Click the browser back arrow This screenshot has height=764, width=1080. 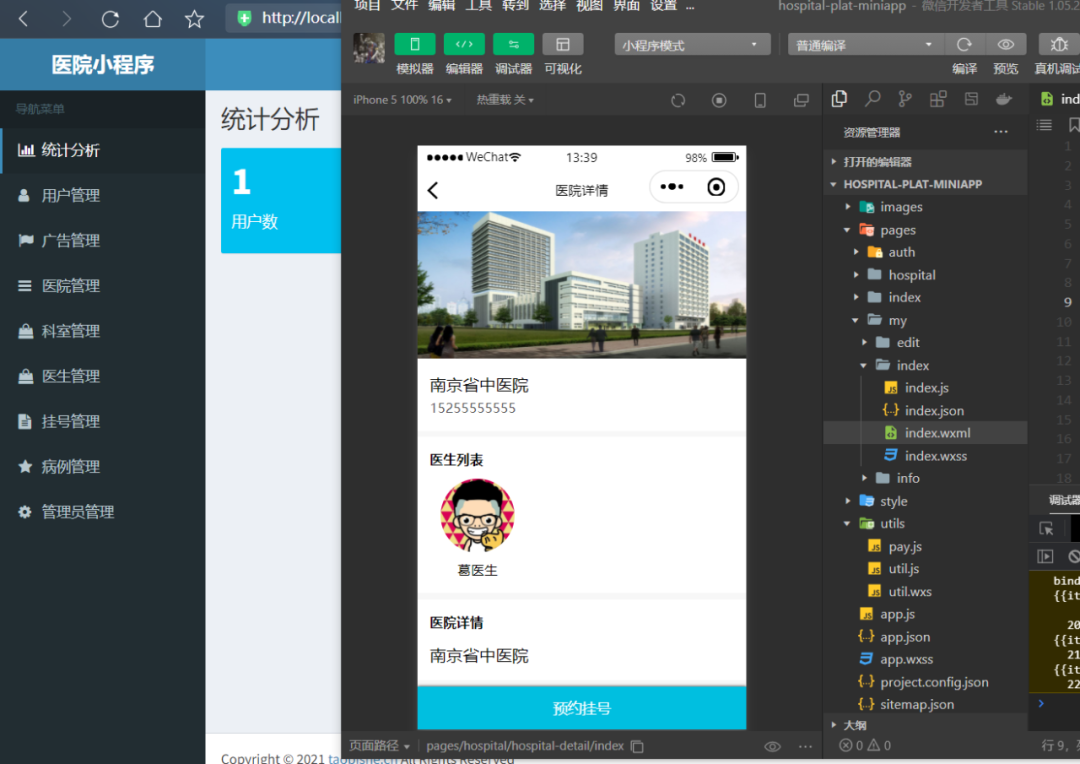pos(24,19)
